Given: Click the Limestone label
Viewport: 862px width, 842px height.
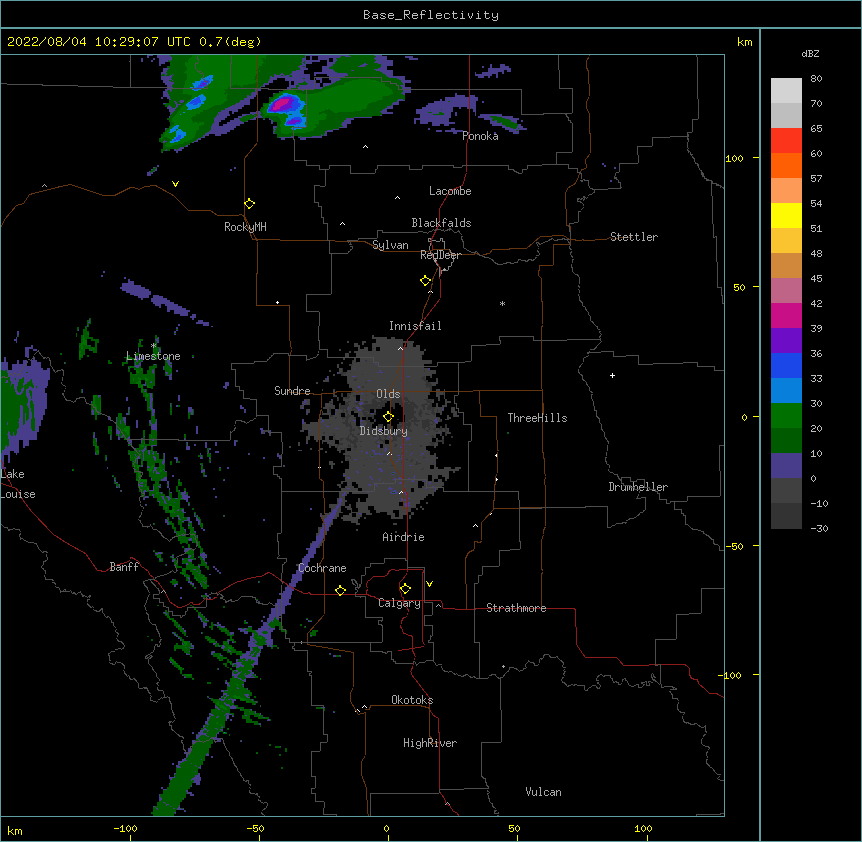Looking at the screenshot, I should pos(153,356).
